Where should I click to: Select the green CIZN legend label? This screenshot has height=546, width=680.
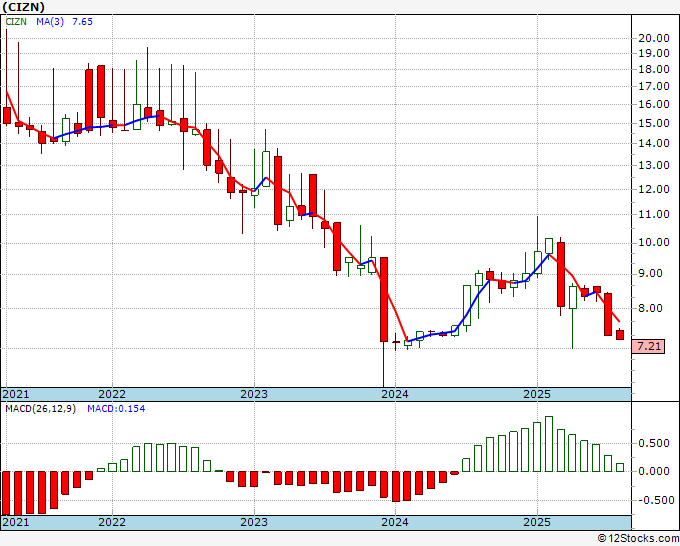tap(16, 22)
